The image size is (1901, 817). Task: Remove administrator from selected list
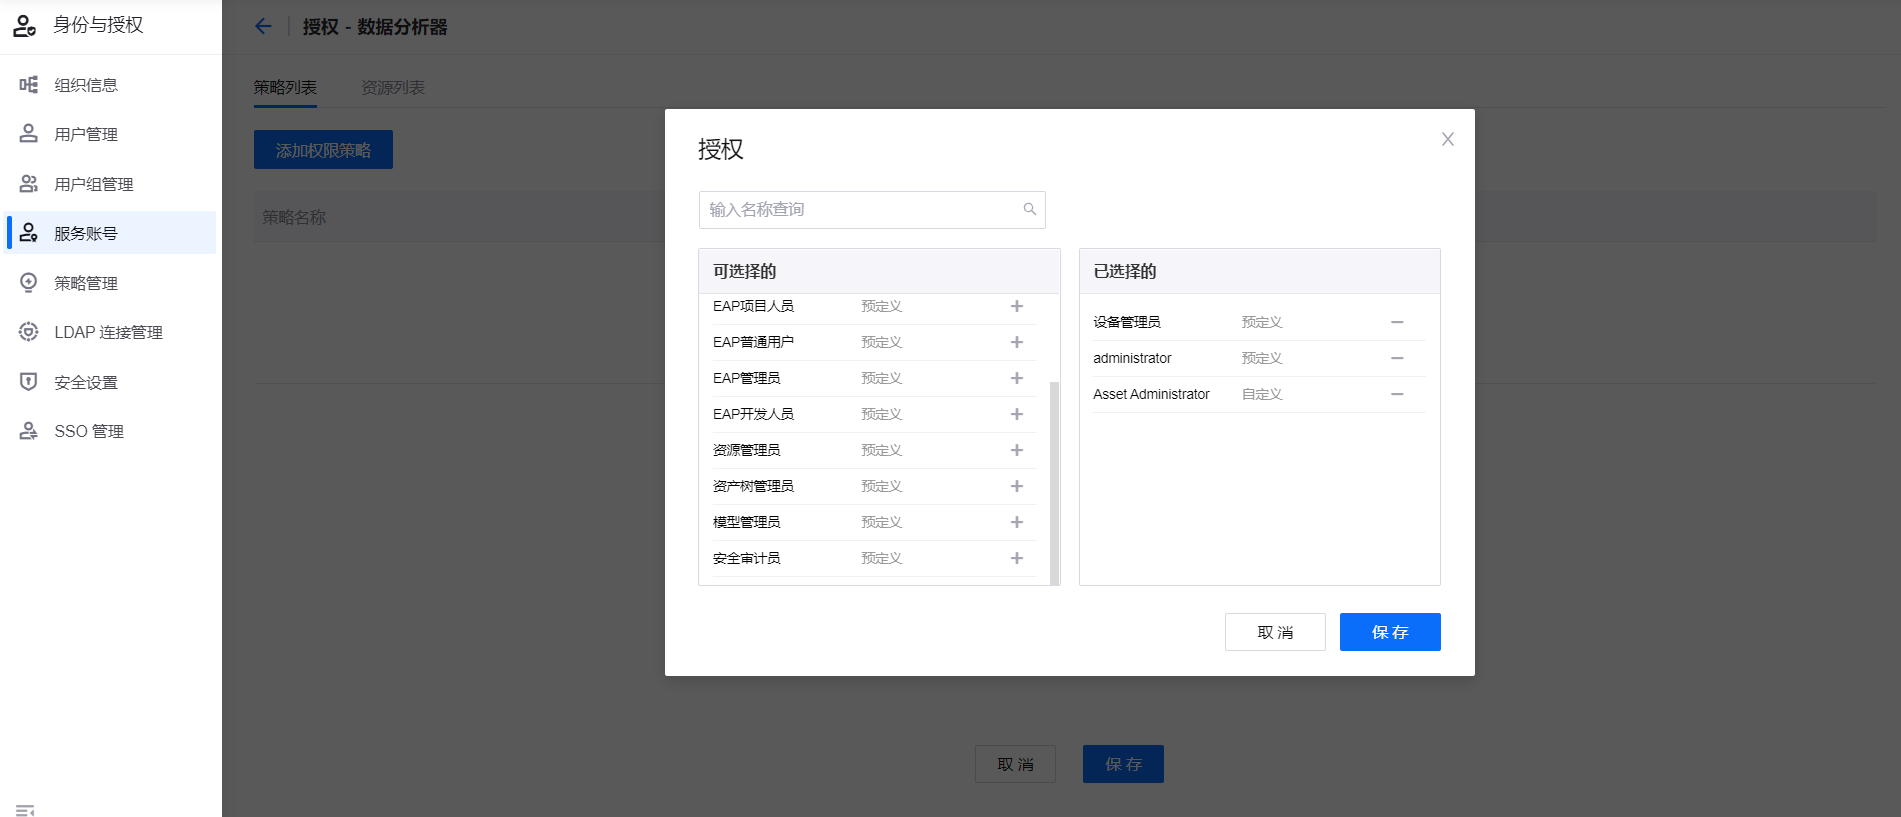[x=1397, y=358]
